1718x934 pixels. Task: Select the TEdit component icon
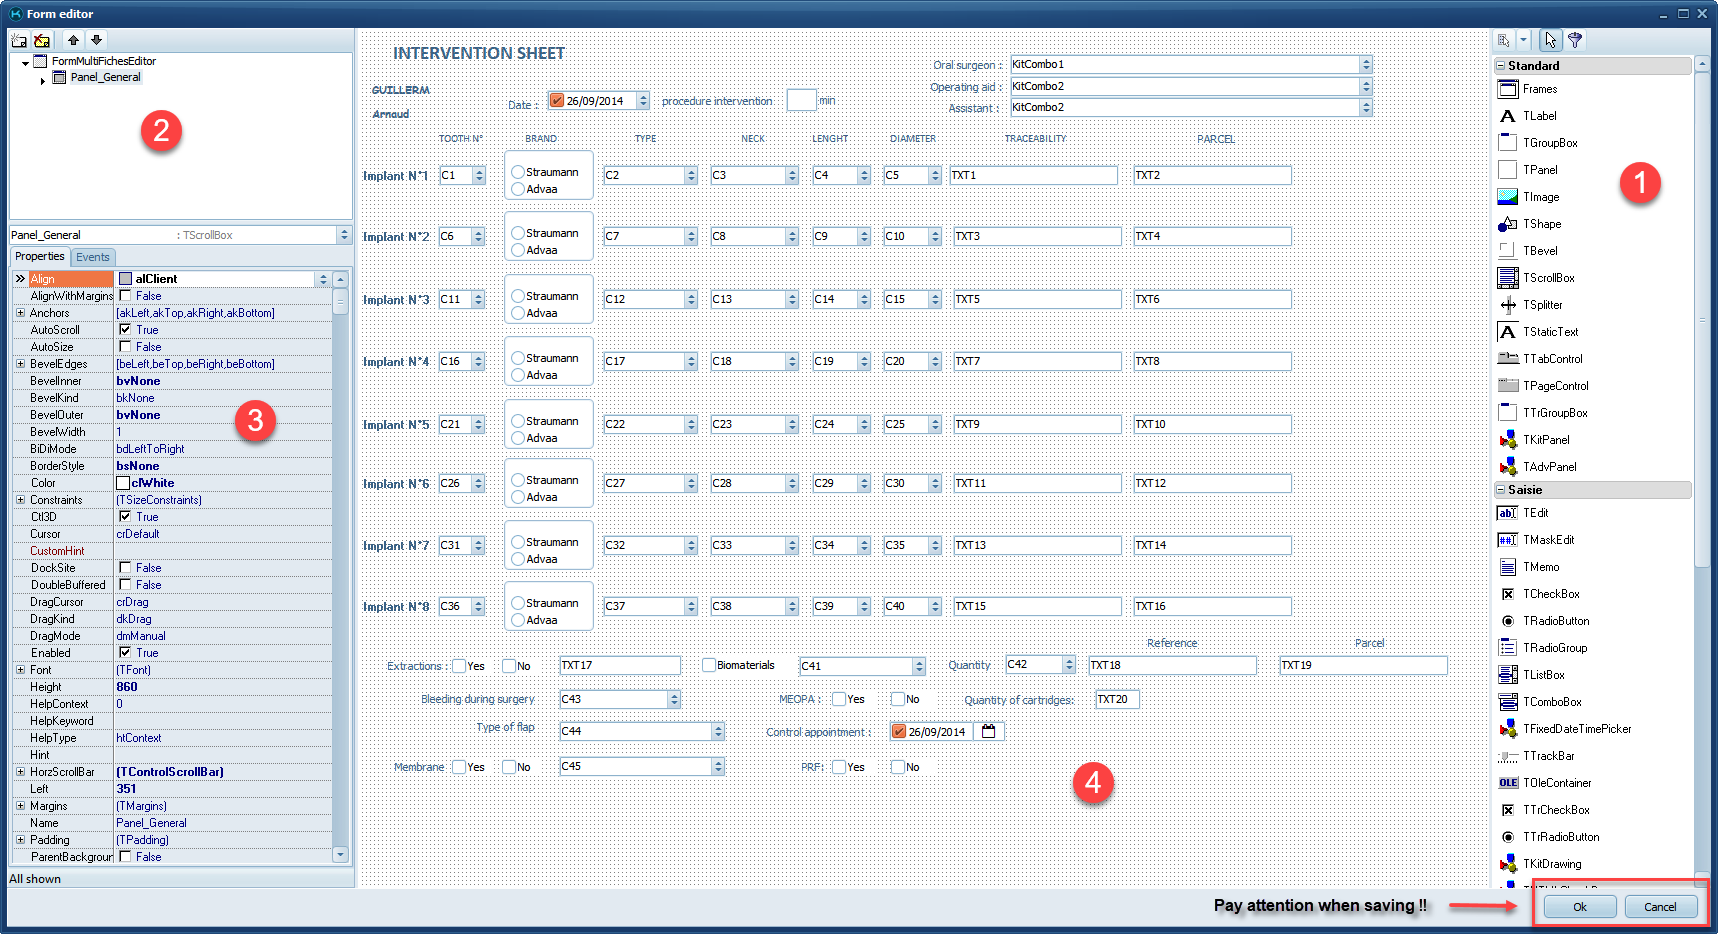pyautogui.click(x=1508, y=513)
